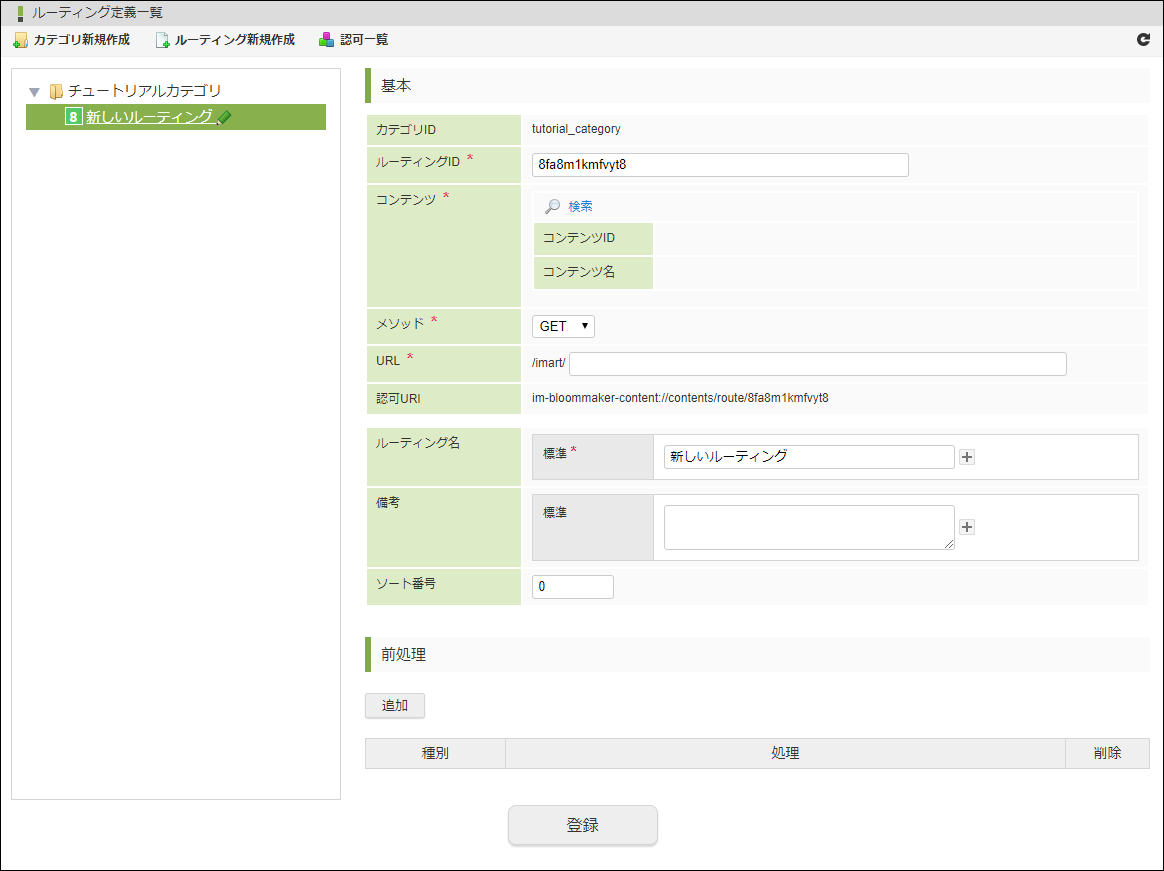1164x871 pixels.
Task: Click the green 8 routing icon
Action: pyautogui.click(x=73, y=117)
